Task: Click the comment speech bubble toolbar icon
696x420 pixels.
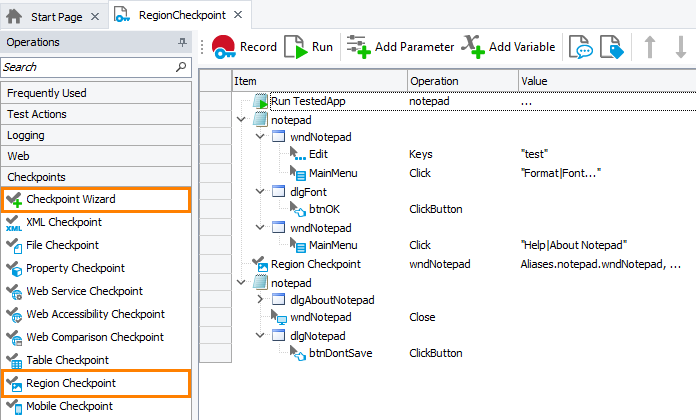Action: click(x=579, y=47)
